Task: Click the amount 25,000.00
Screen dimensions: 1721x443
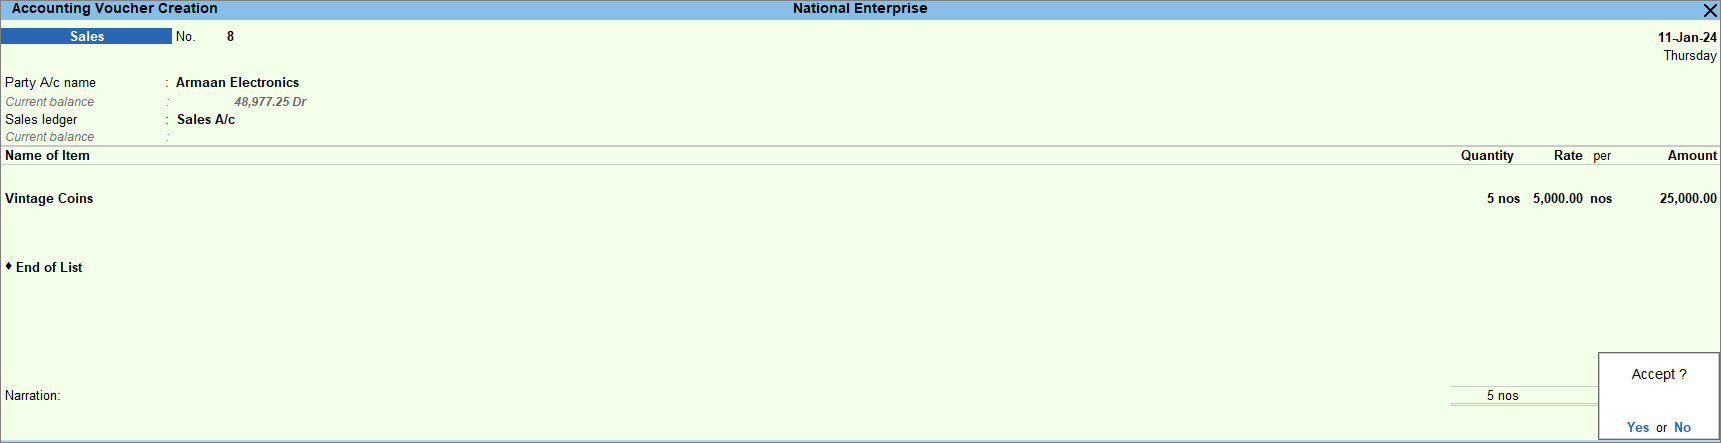Action: click(1688, 199)
